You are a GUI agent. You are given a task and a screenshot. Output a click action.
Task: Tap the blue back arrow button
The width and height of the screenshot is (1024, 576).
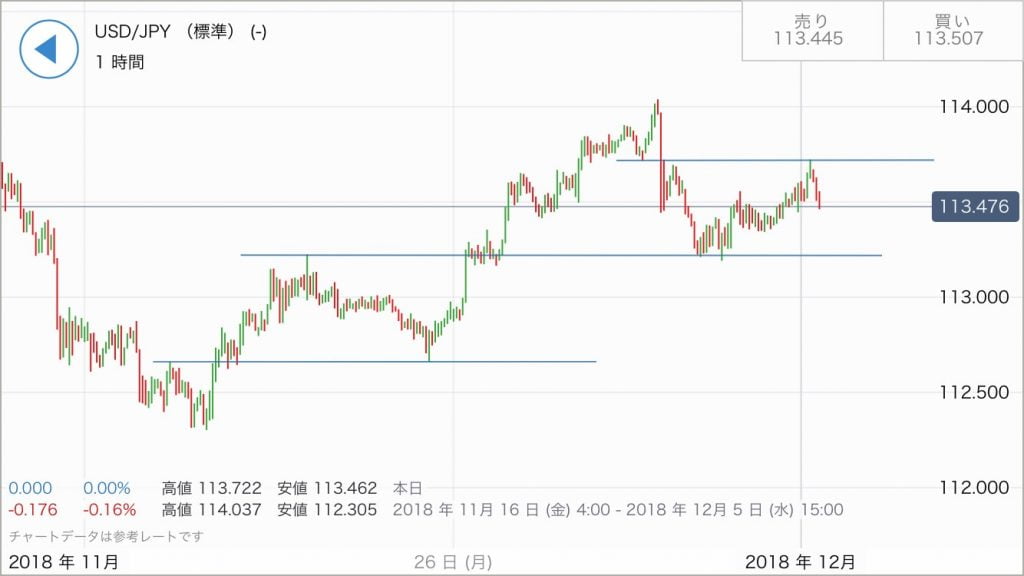tap(49, 49)
